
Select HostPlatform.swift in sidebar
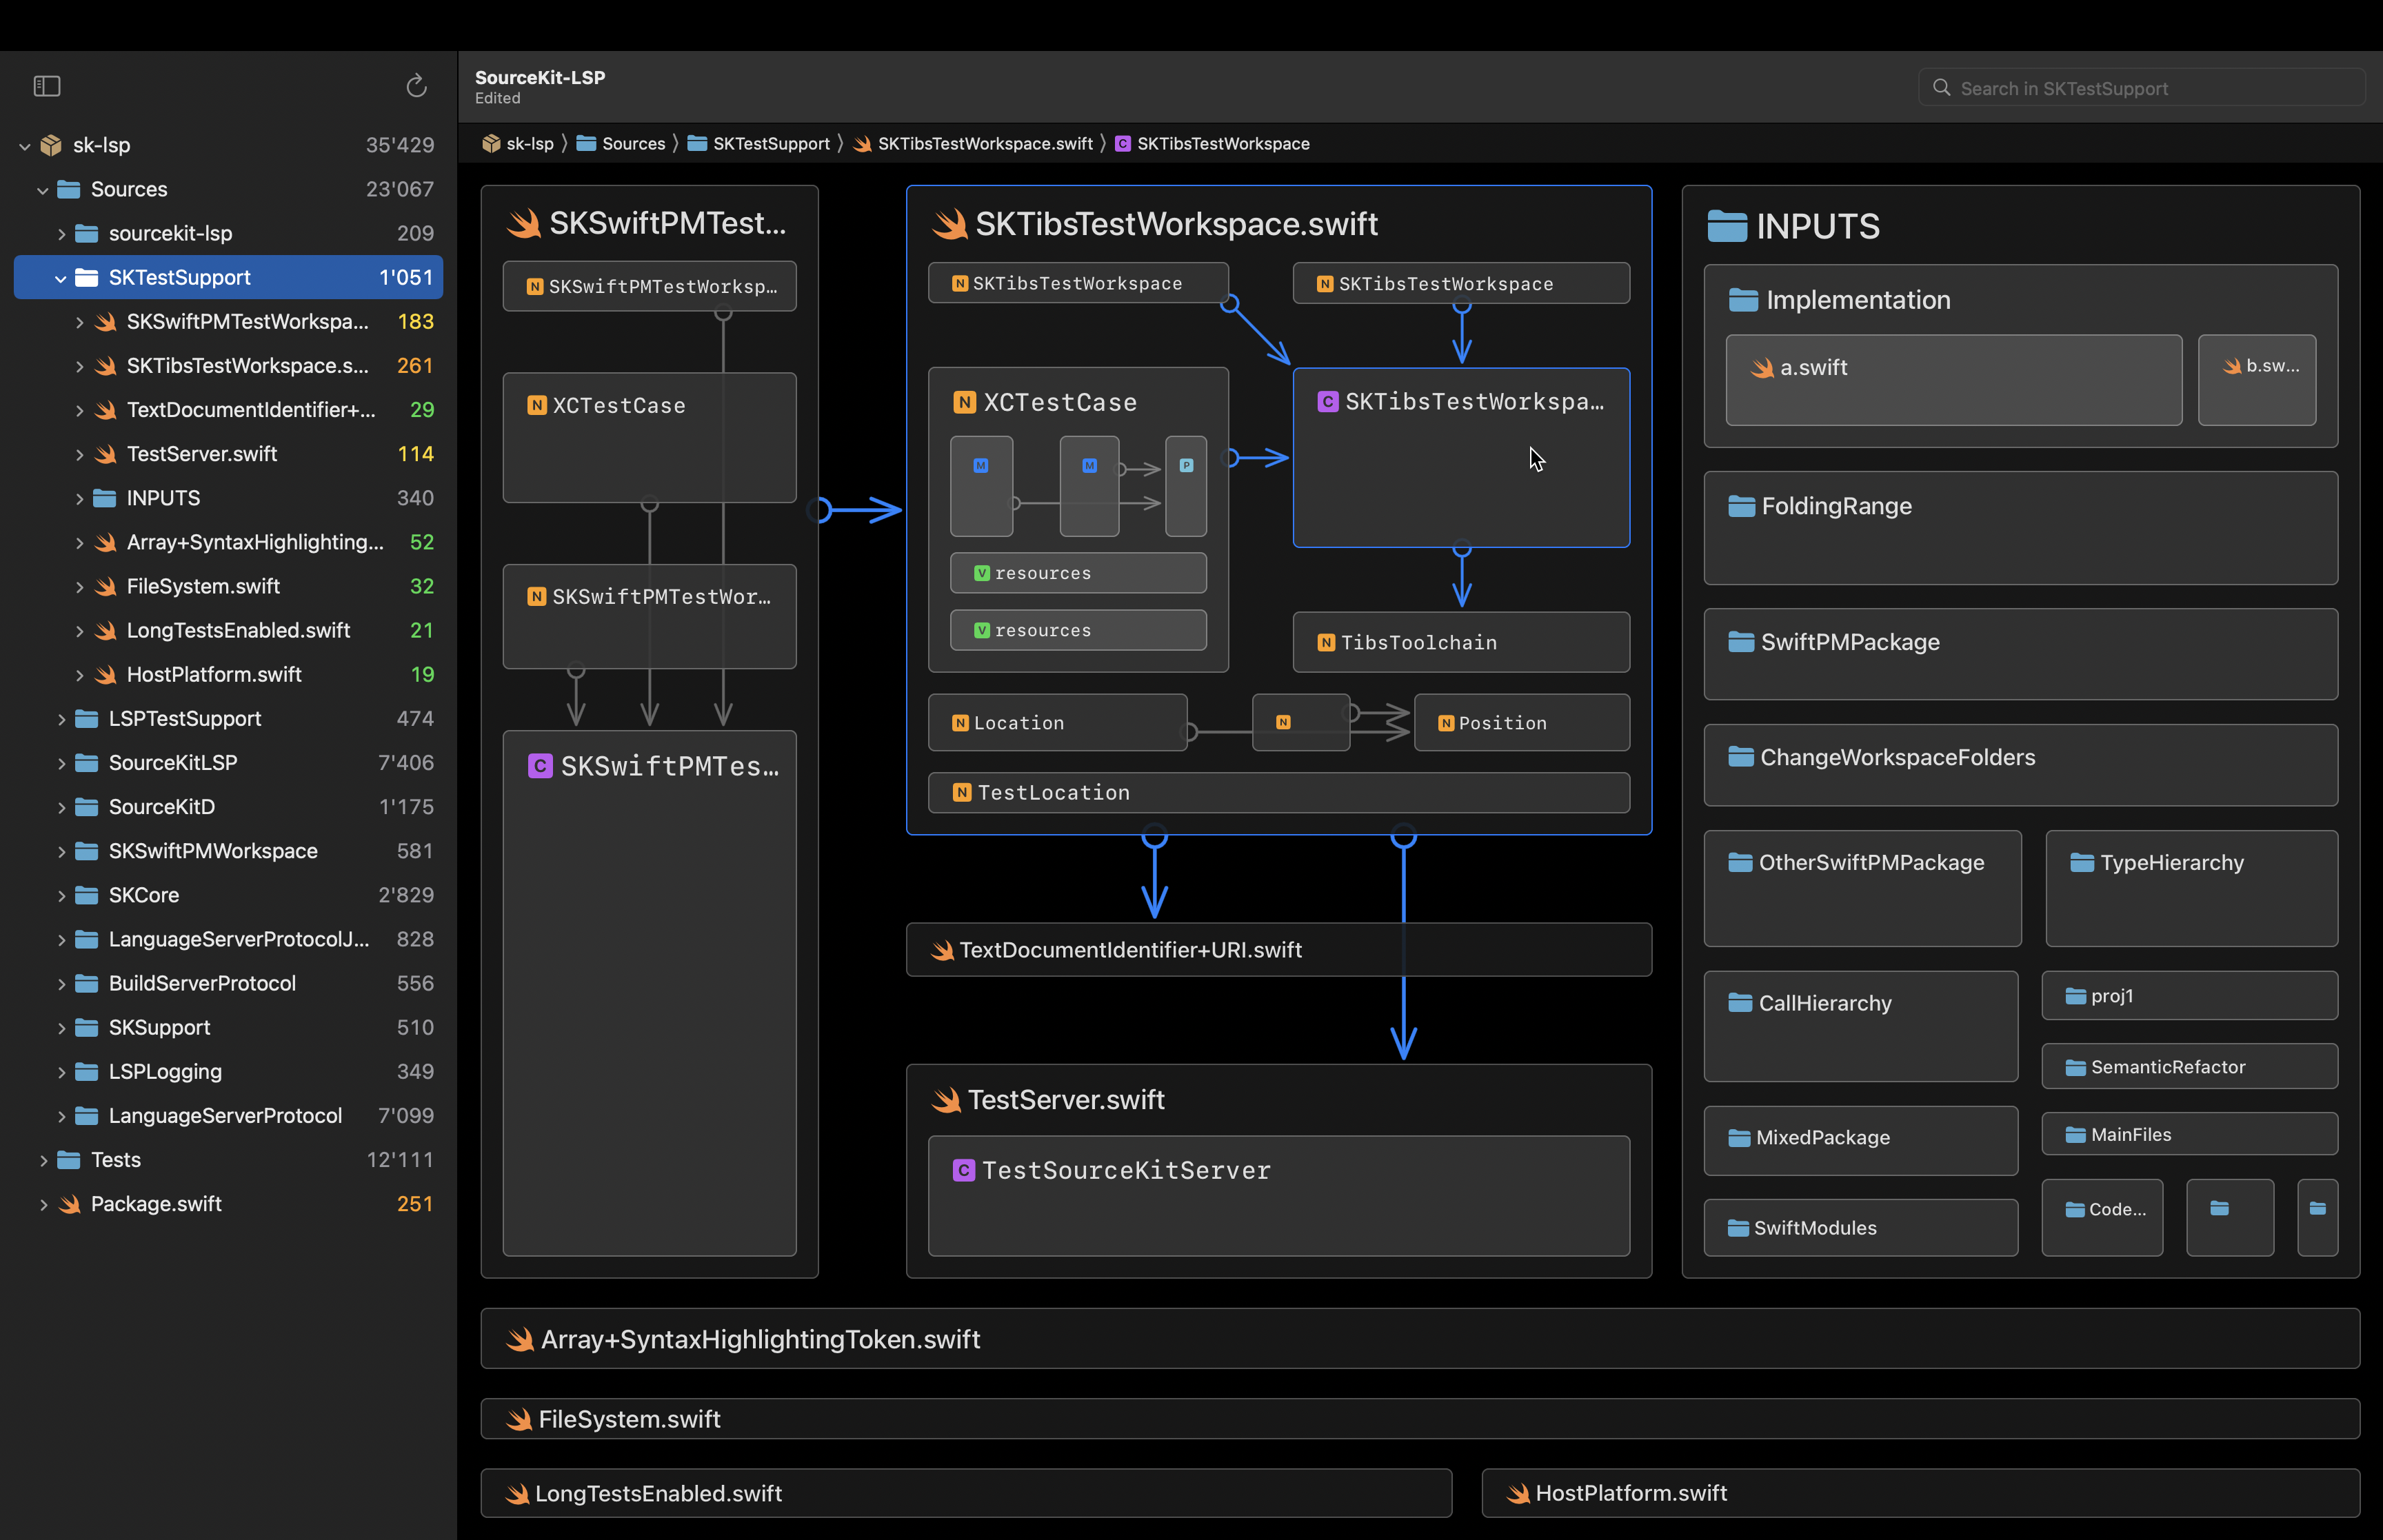tap(228, 674)
